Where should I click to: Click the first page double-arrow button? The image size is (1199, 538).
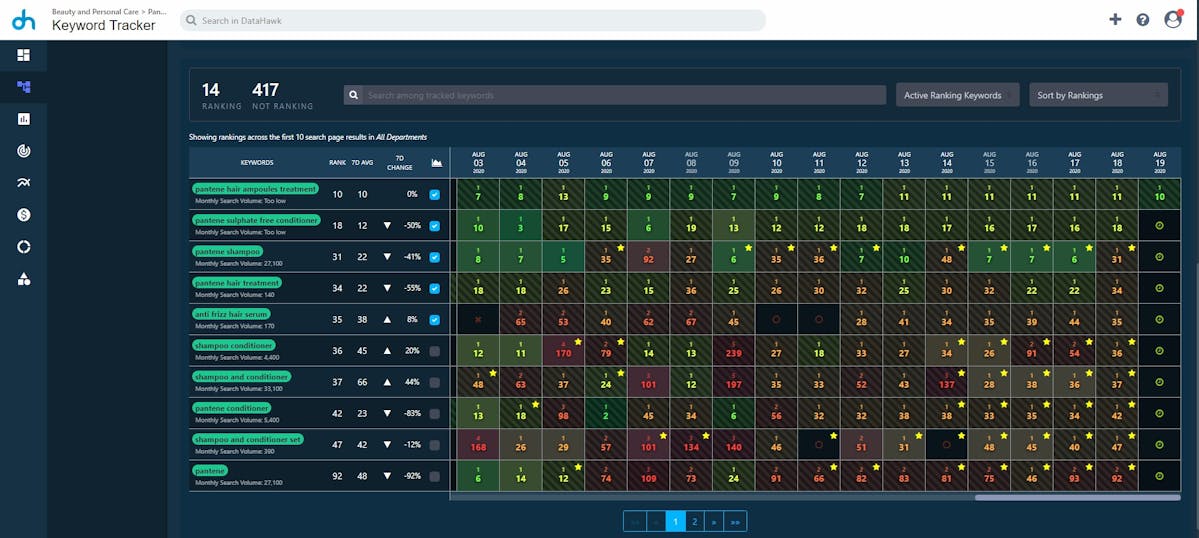[635, 521]
